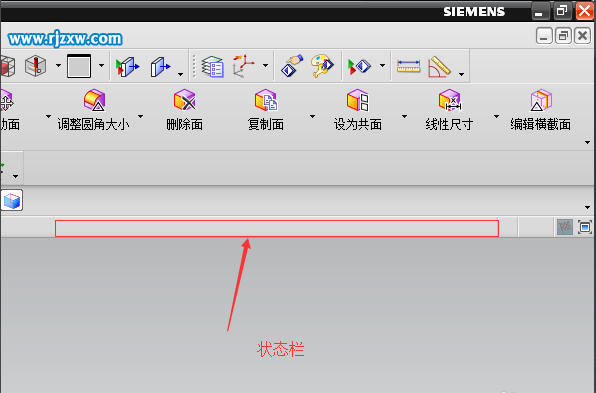Click the gray background color swatch
The image size is (596, 393).
[x=79, y=66]
